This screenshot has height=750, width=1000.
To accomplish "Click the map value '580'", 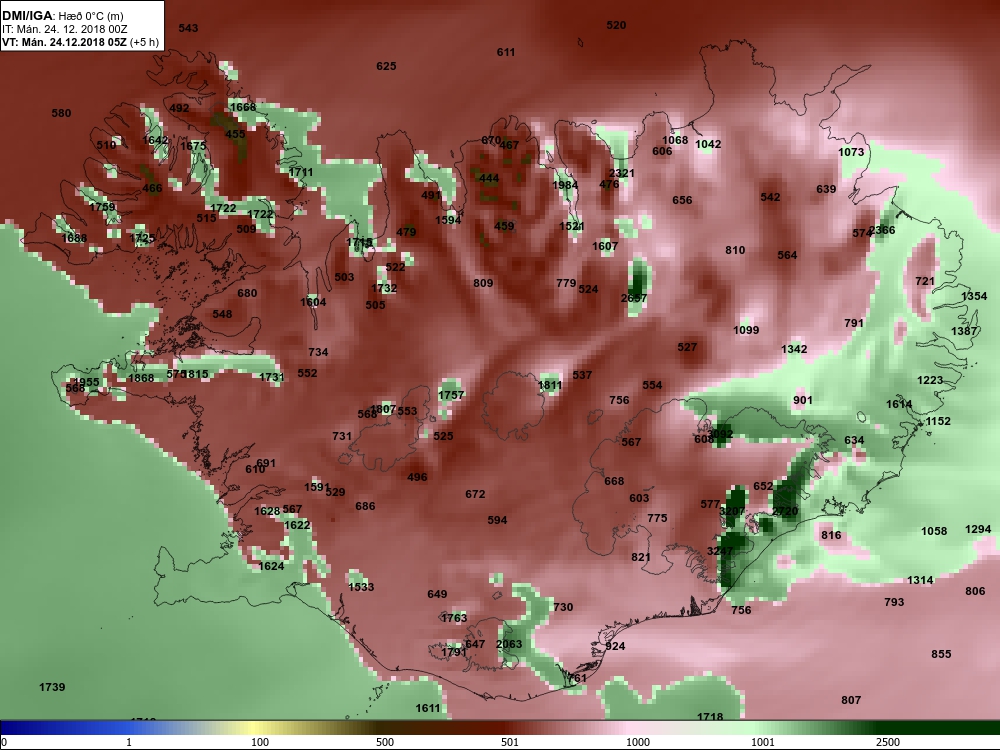I will click(x=61, y=114).
